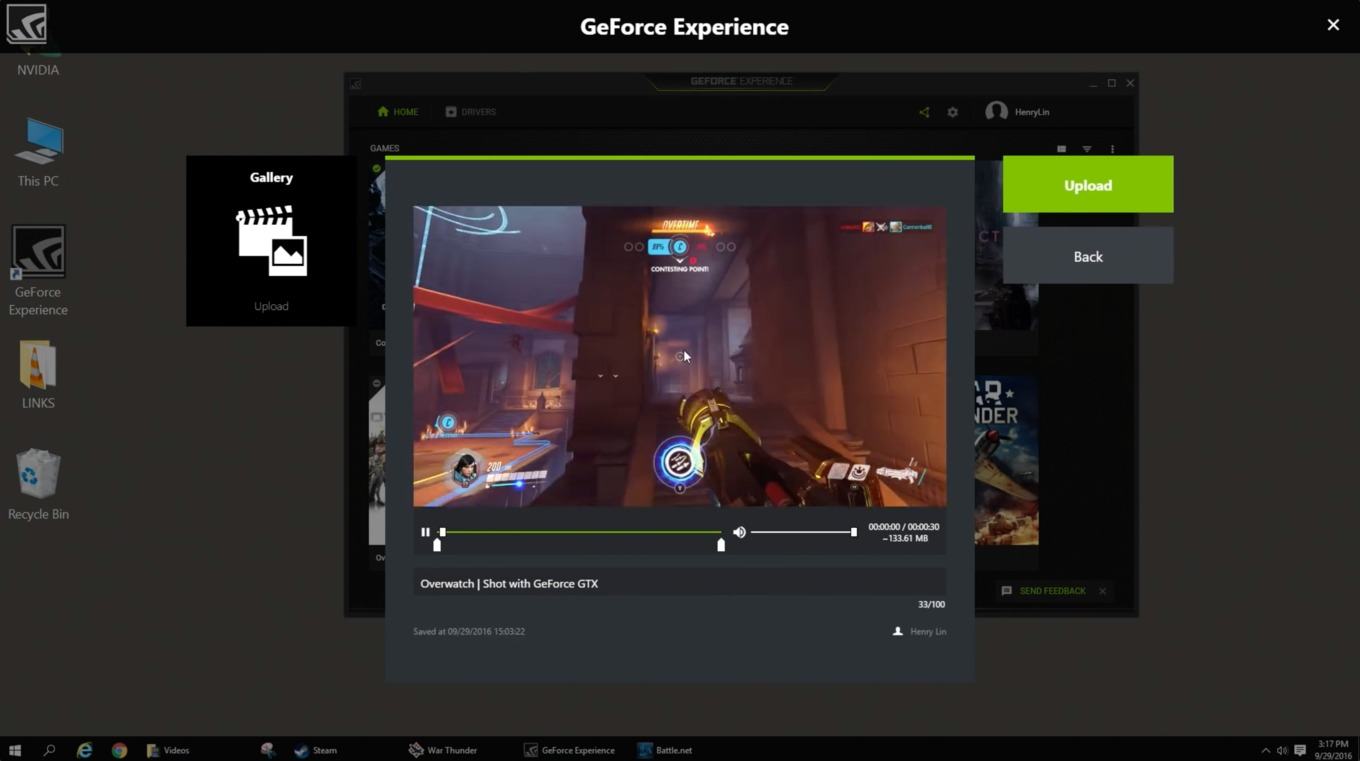Switch to GeForce Experience taskbar item
Image resolution: width=1360 pixels, height=761 pixels.
[570, 750]
